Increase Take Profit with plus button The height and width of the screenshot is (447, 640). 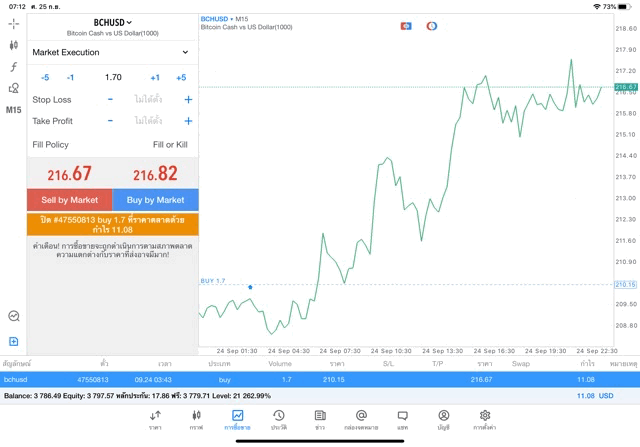(188, 121)
